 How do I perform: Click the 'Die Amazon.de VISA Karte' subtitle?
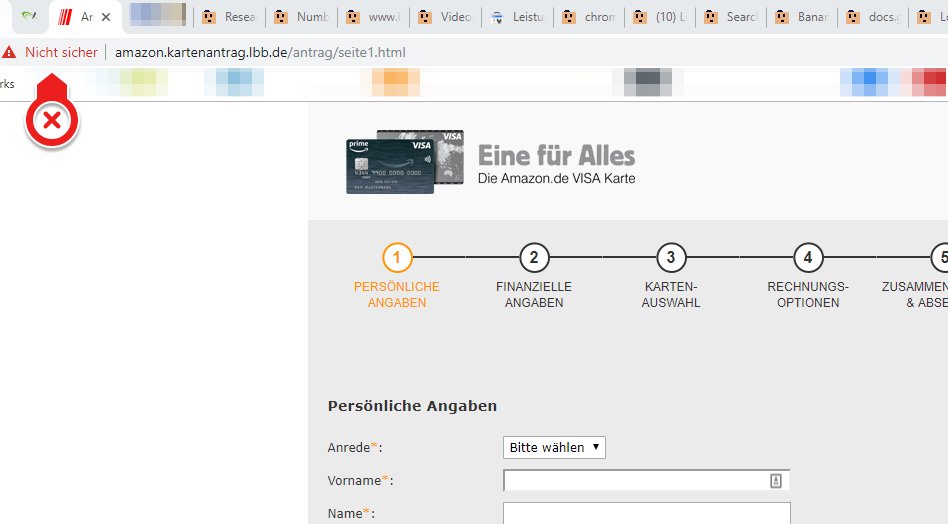click(x=556, y=178)
